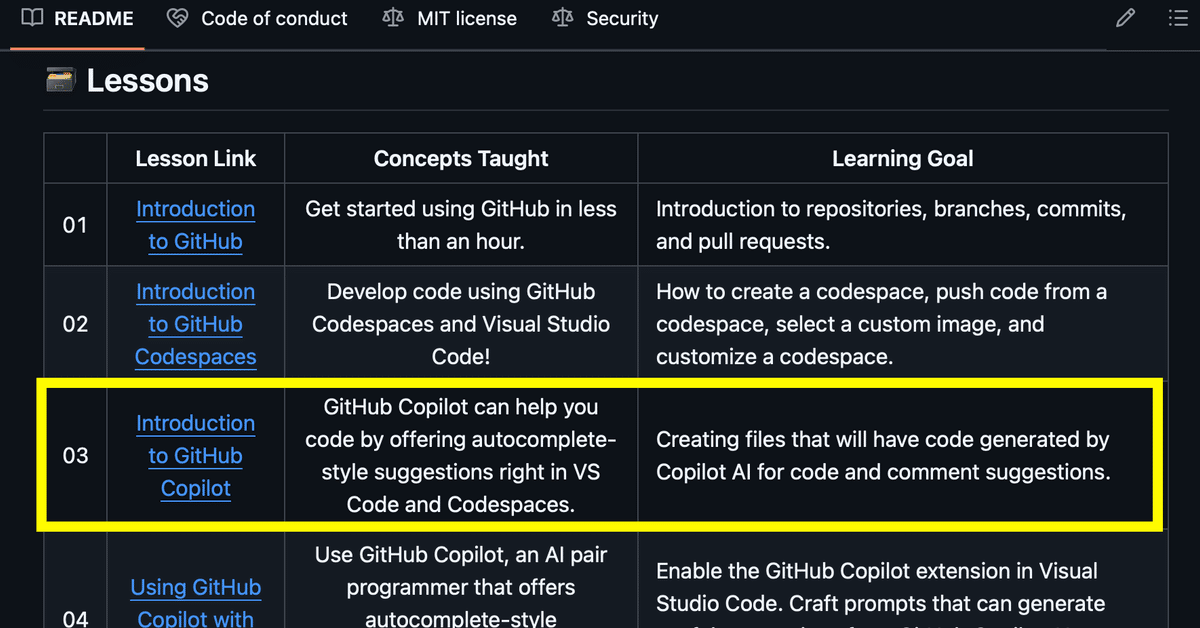Viewport: 1200px width, 628px height.
Task: Open the Using GitHub Copilot with link
Action: pos(196,603)
